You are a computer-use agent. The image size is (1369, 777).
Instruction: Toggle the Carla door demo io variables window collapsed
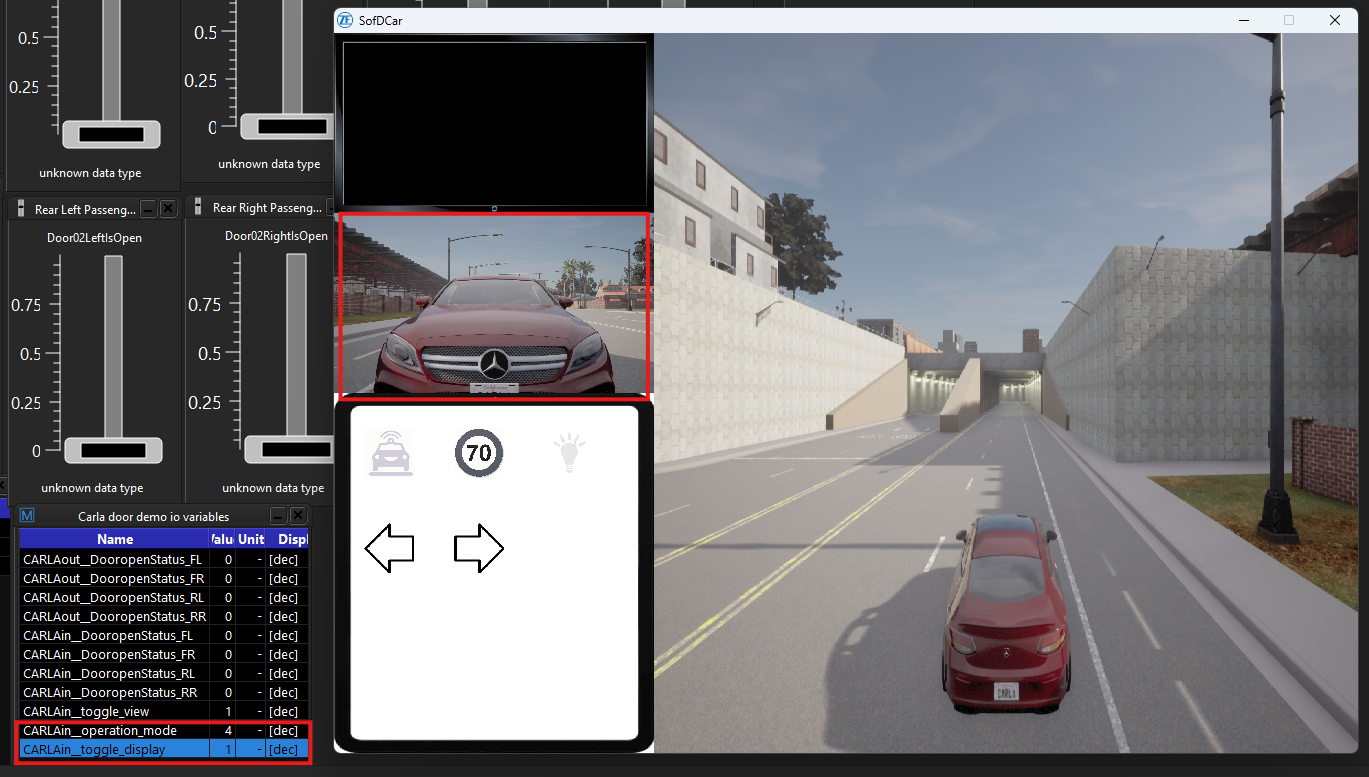point(278,515)
